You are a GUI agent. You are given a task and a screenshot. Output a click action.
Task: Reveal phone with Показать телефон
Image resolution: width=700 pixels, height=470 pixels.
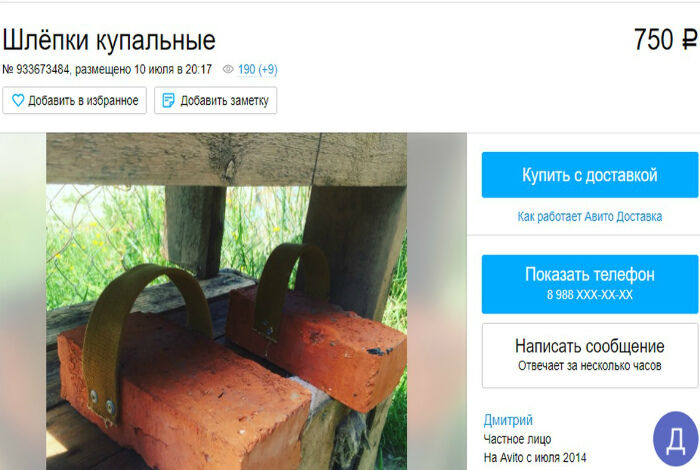tap(590, 284)
